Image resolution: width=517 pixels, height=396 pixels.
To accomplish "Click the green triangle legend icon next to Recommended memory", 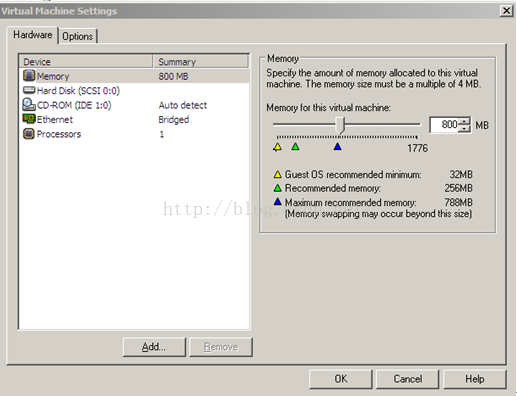I will click(278, 188).
